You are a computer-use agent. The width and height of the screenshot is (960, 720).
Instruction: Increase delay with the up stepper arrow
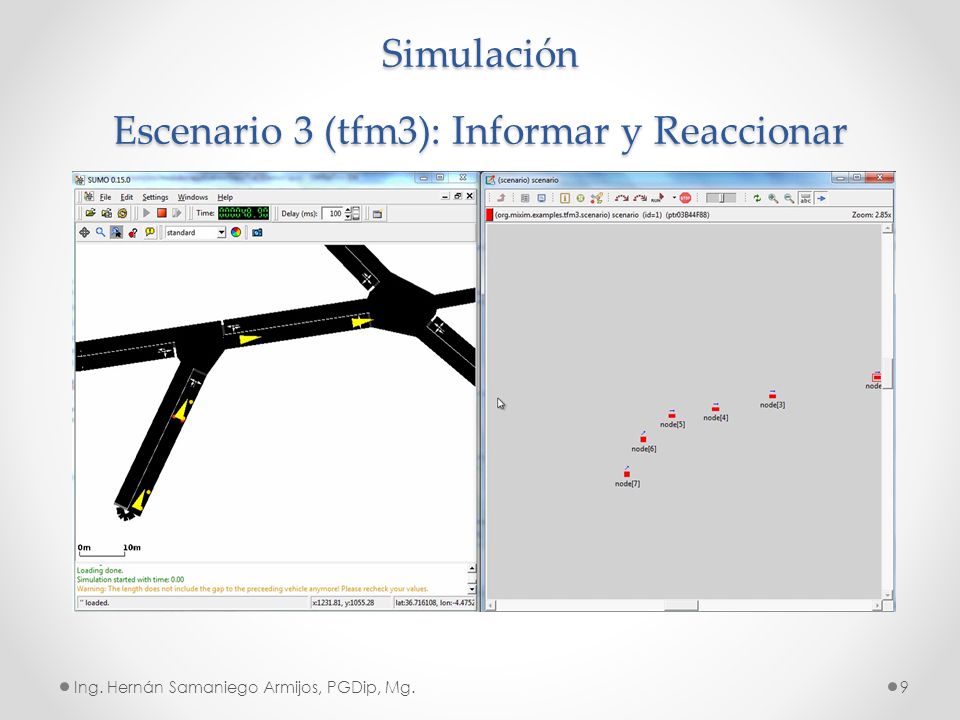click(348, 210)
